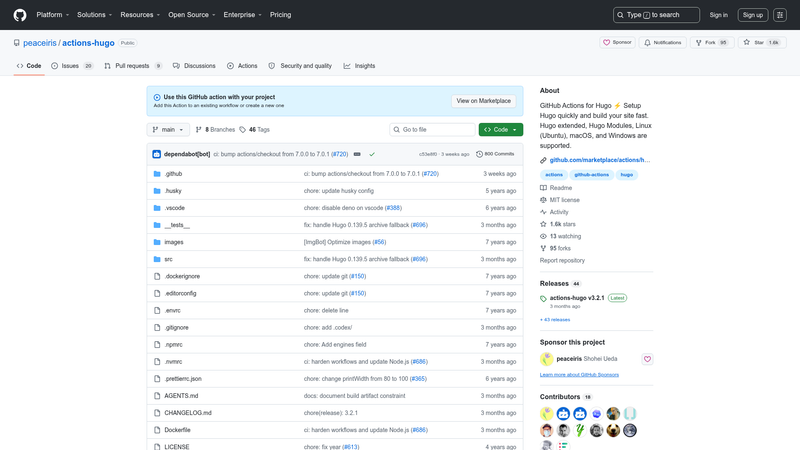Open the AGENTS.md file

[x=181, y=396]
